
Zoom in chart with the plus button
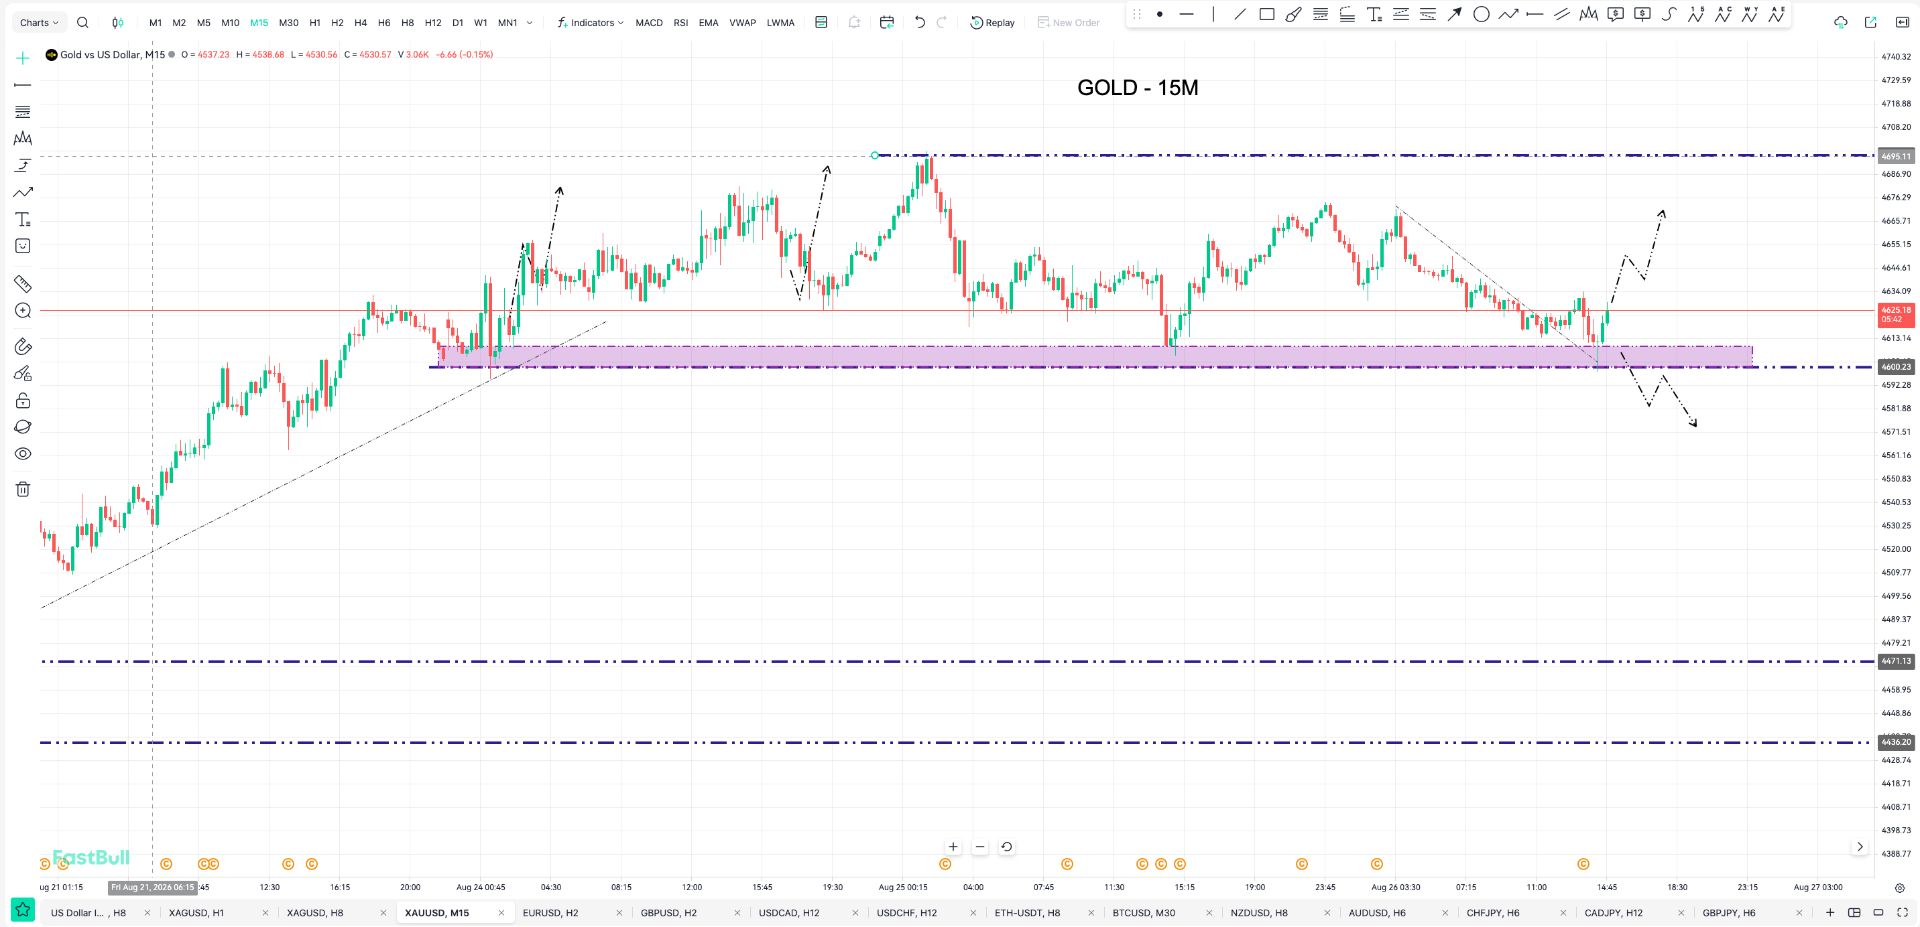tap(953, 847)
